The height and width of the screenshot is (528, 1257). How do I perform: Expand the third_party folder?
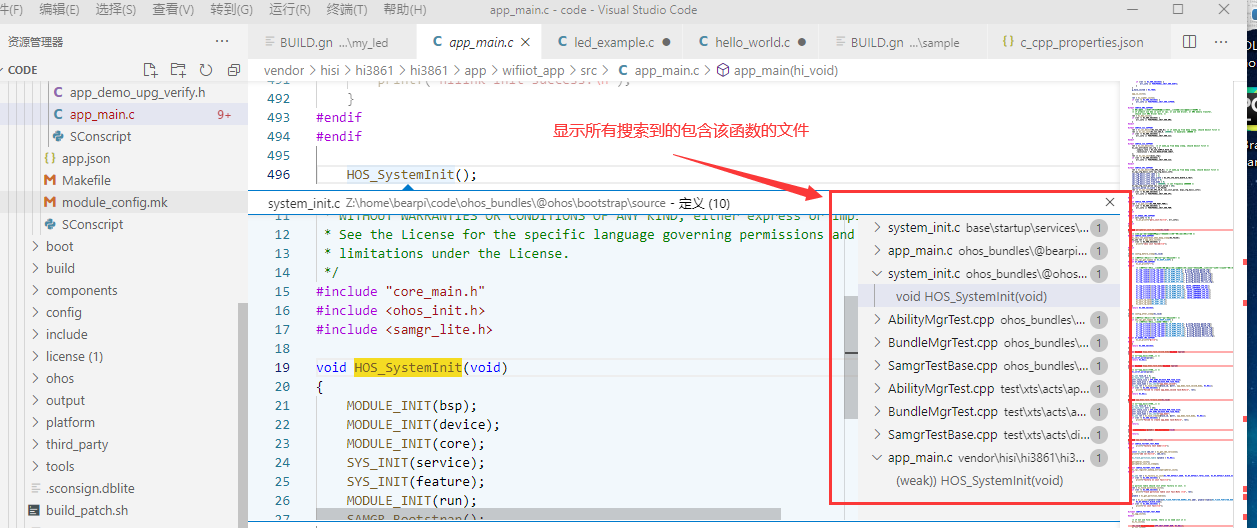[x=76, y=444]
